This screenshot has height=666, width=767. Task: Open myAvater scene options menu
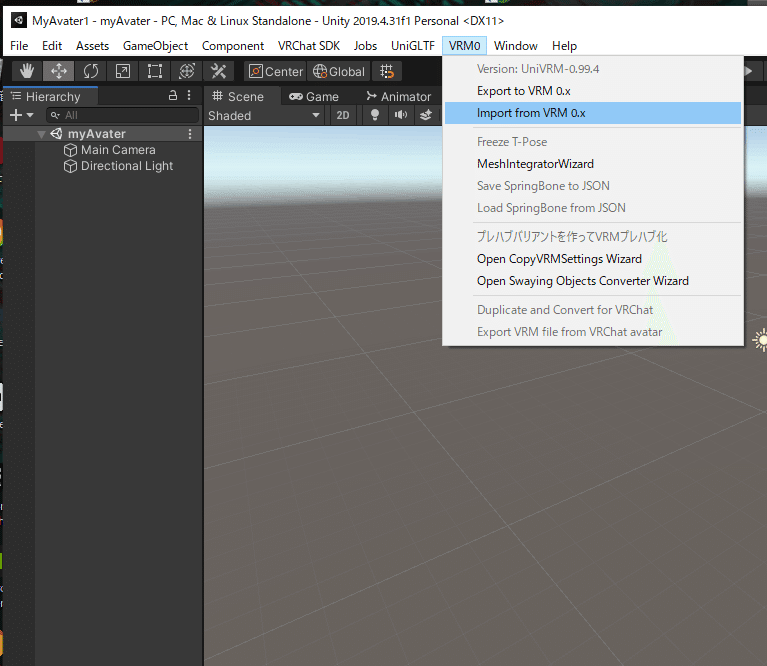(190, 134)
